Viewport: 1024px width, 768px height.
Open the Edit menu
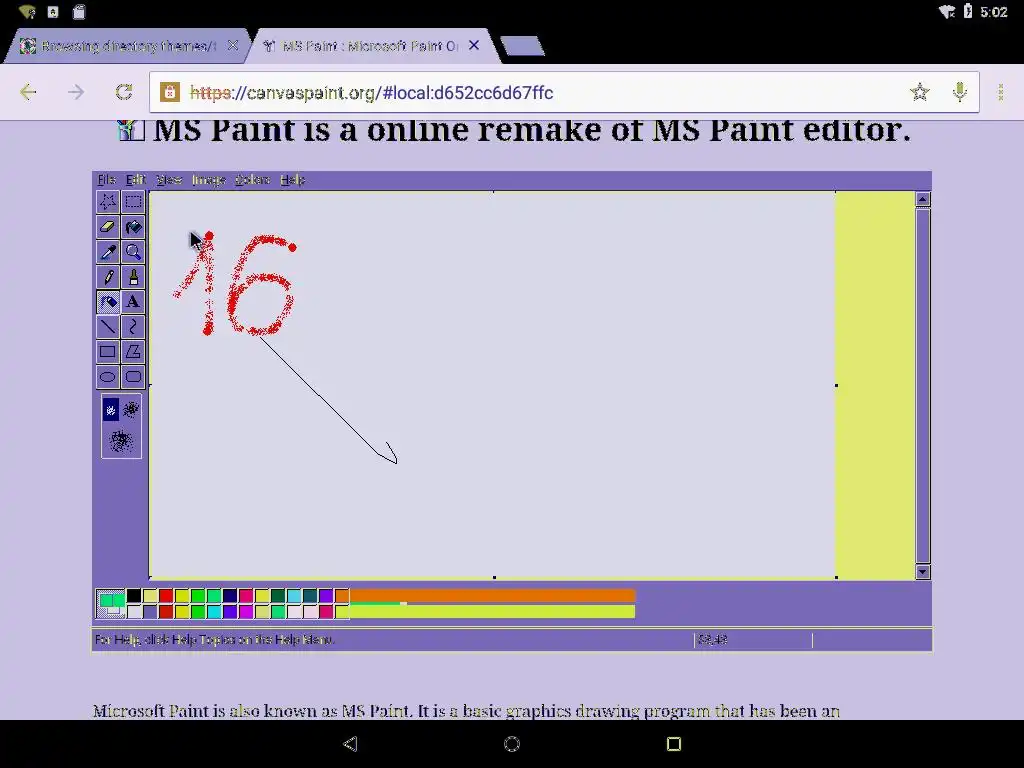click(135, 180)
